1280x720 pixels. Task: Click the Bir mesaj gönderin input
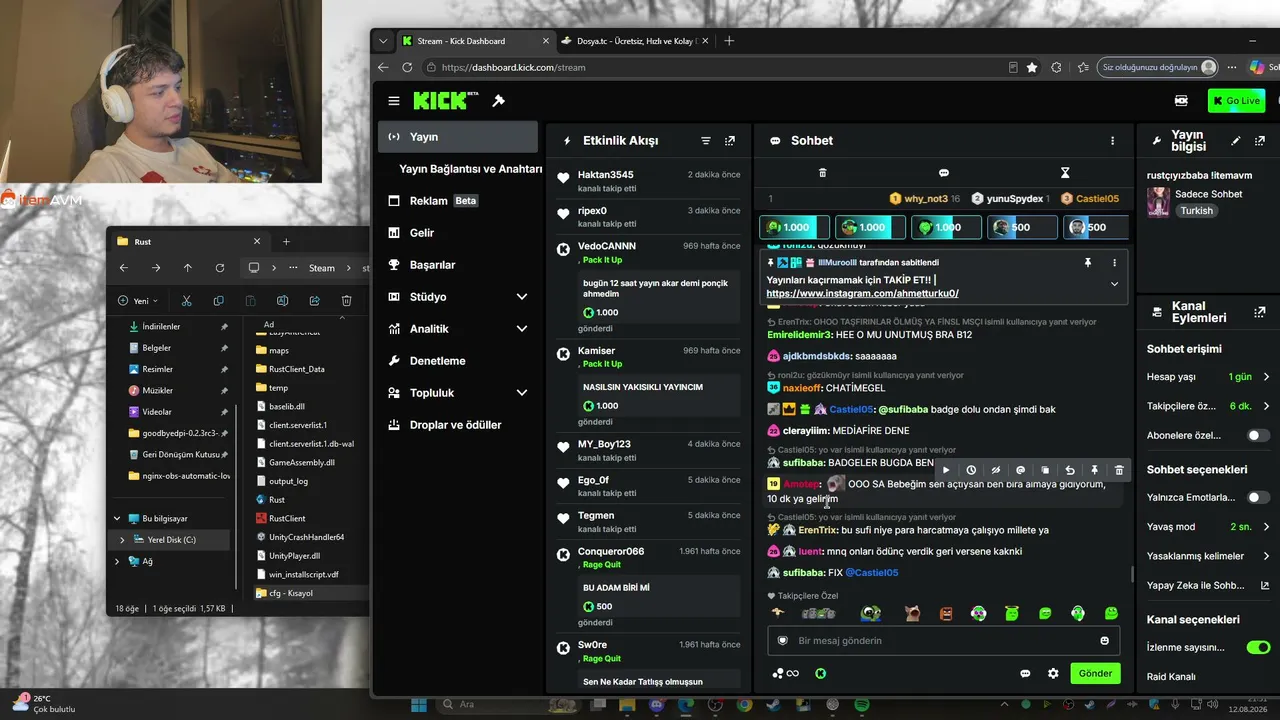[x=945, y=641]
